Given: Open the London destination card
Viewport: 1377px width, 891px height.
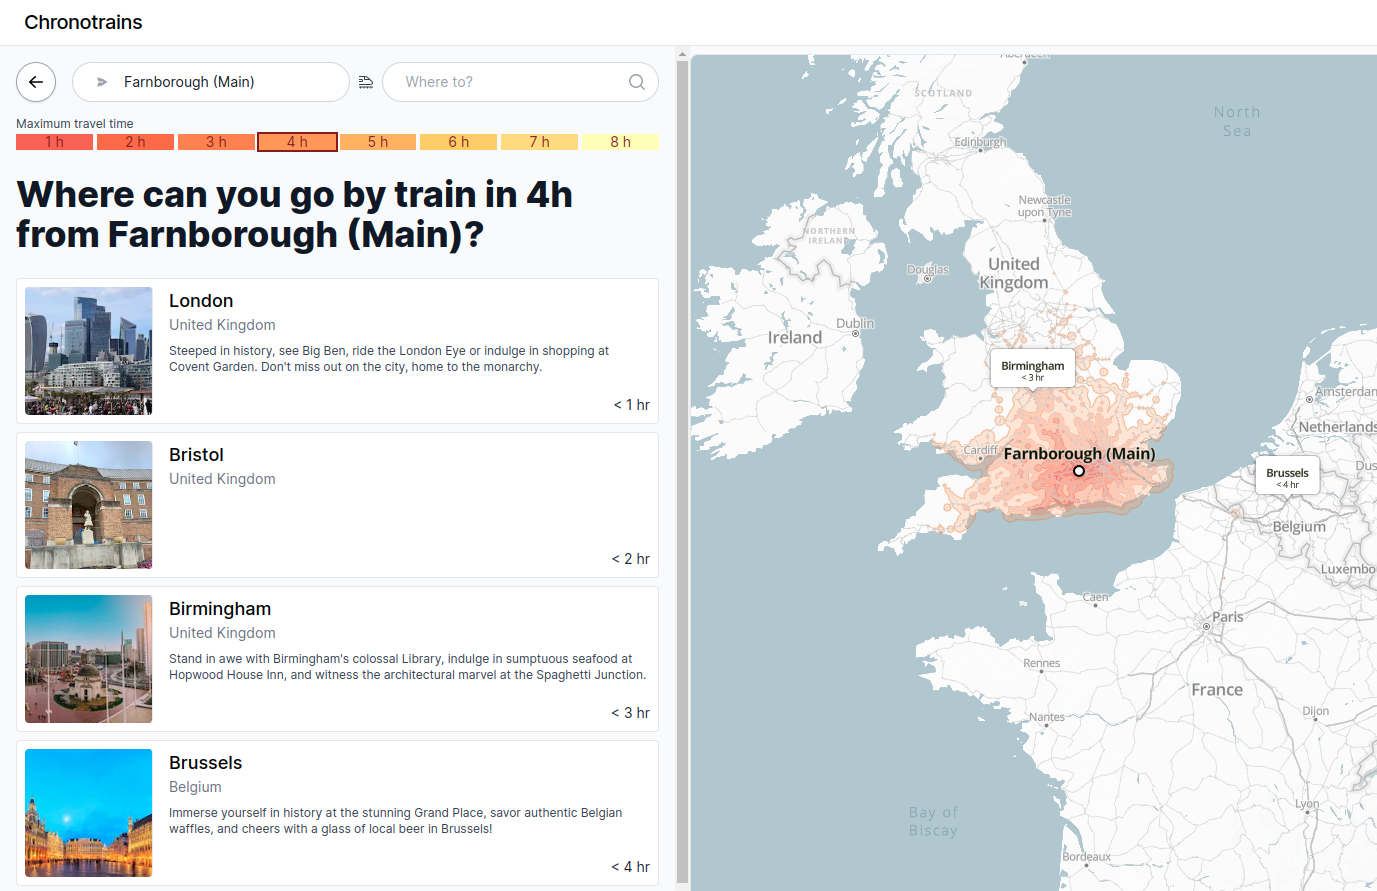Looking at the screenshot, I should 337,351.
